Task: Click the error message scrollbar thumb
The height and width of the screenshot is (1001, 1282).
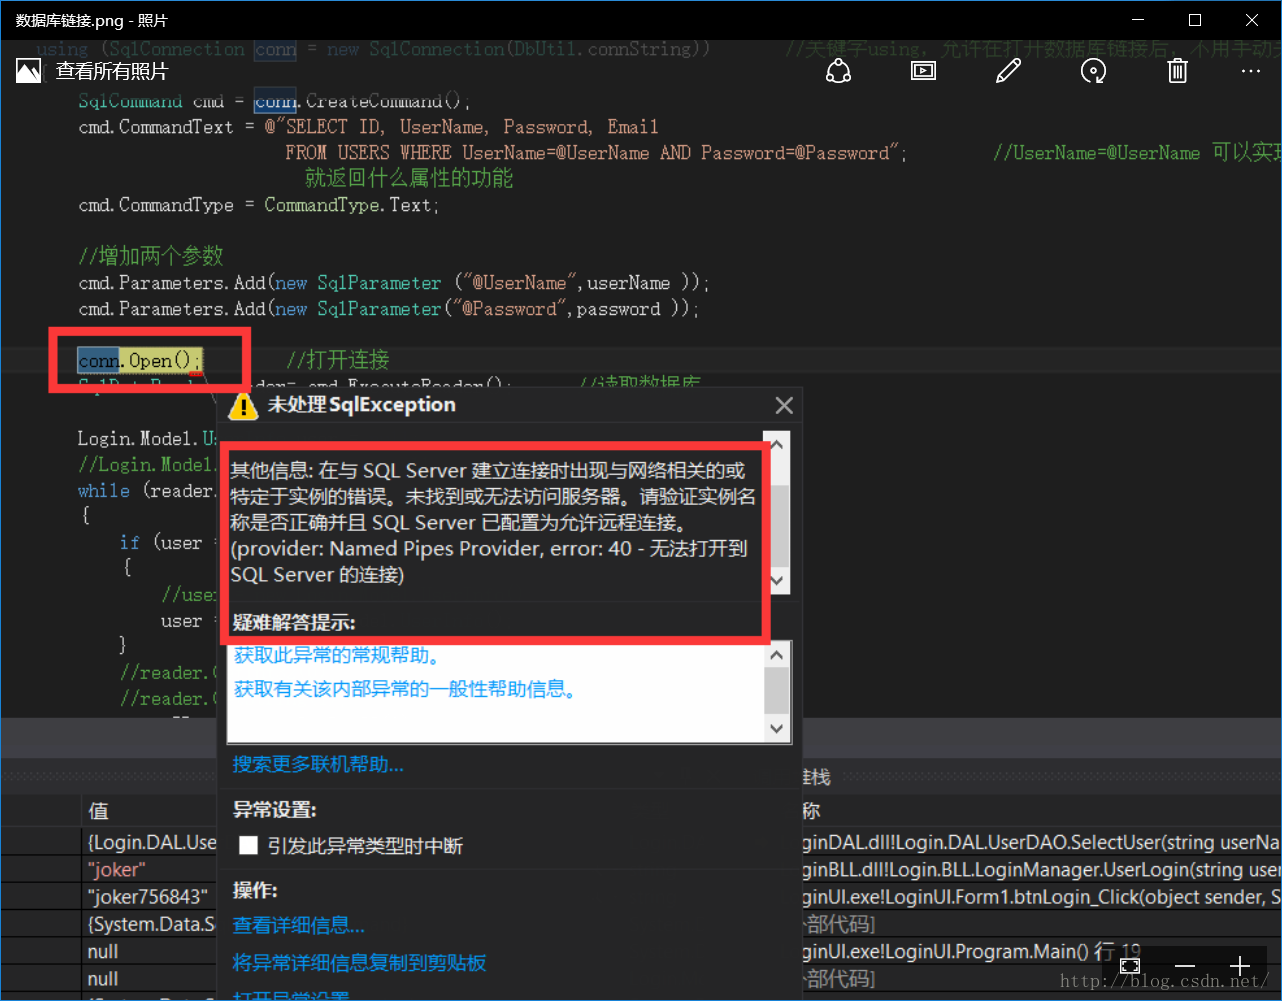Action: pos(778,525)
